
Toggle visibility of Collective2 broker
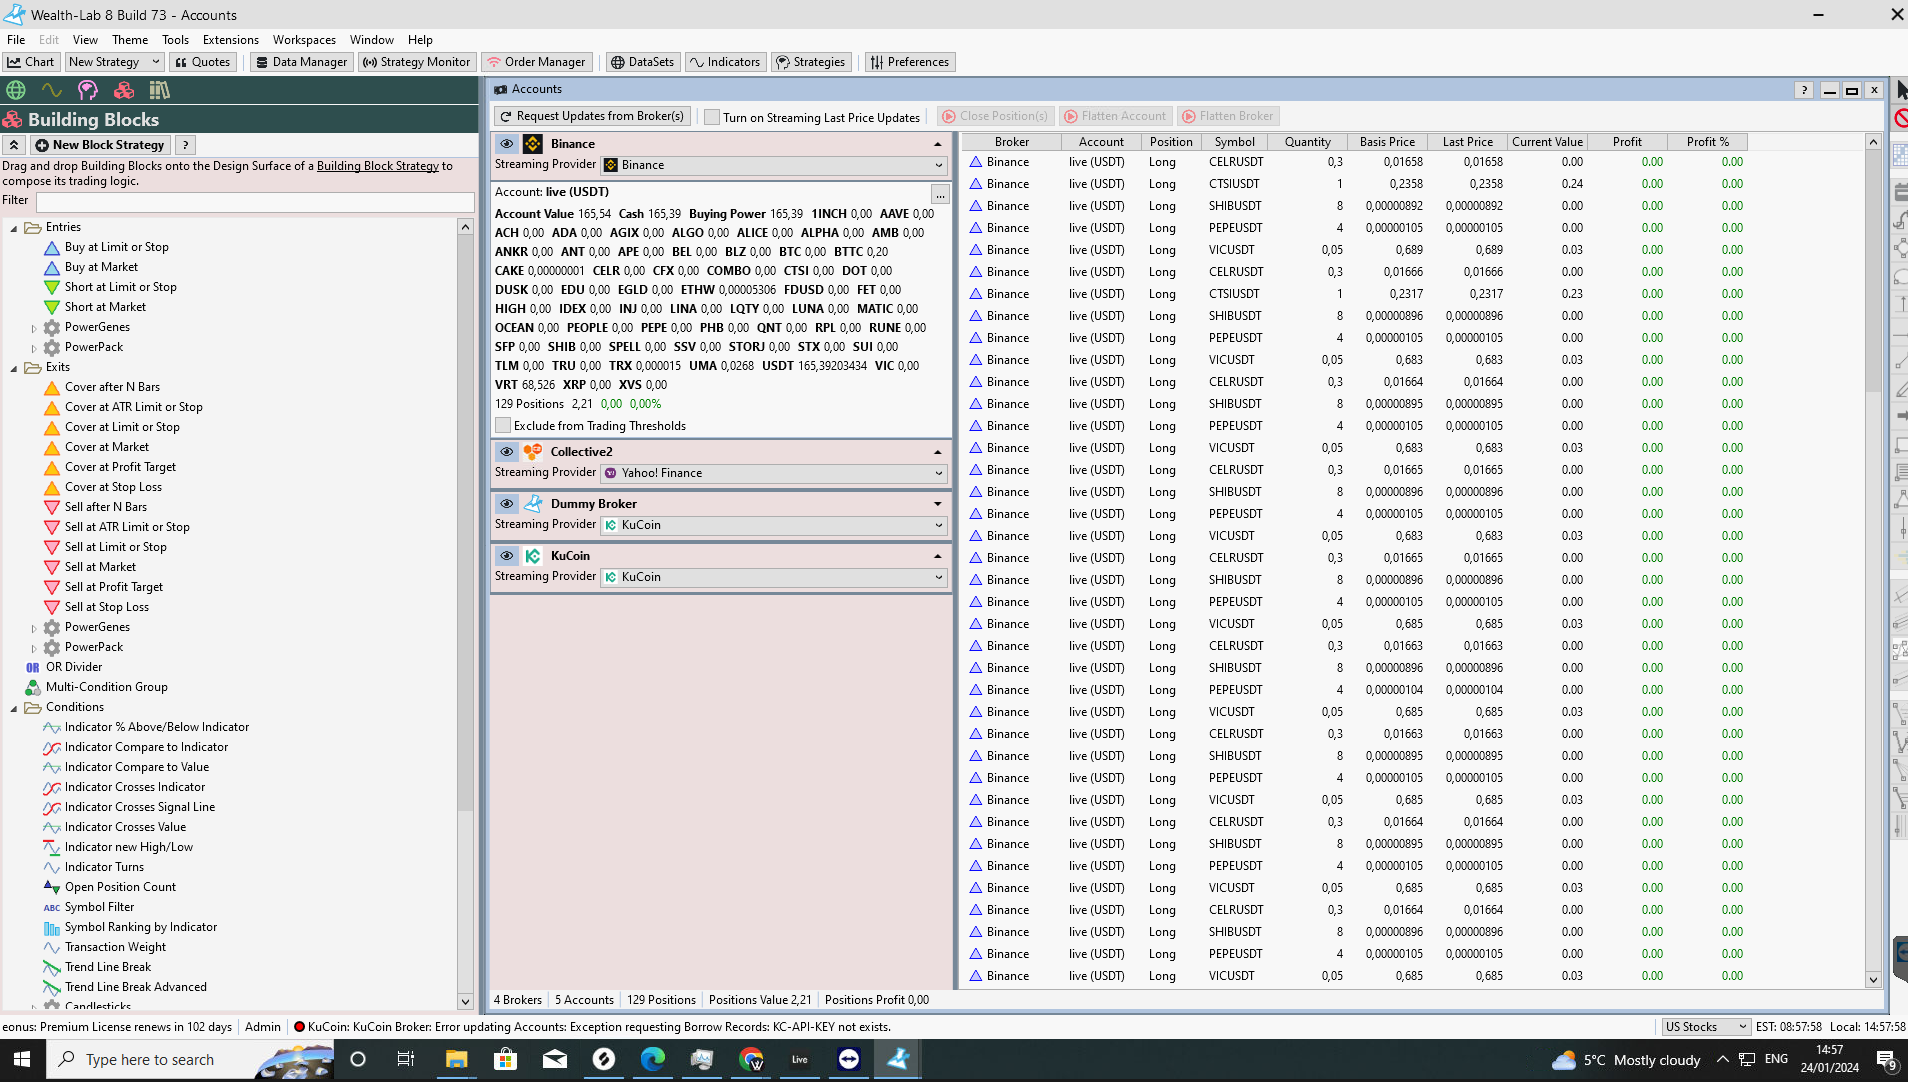507,452
